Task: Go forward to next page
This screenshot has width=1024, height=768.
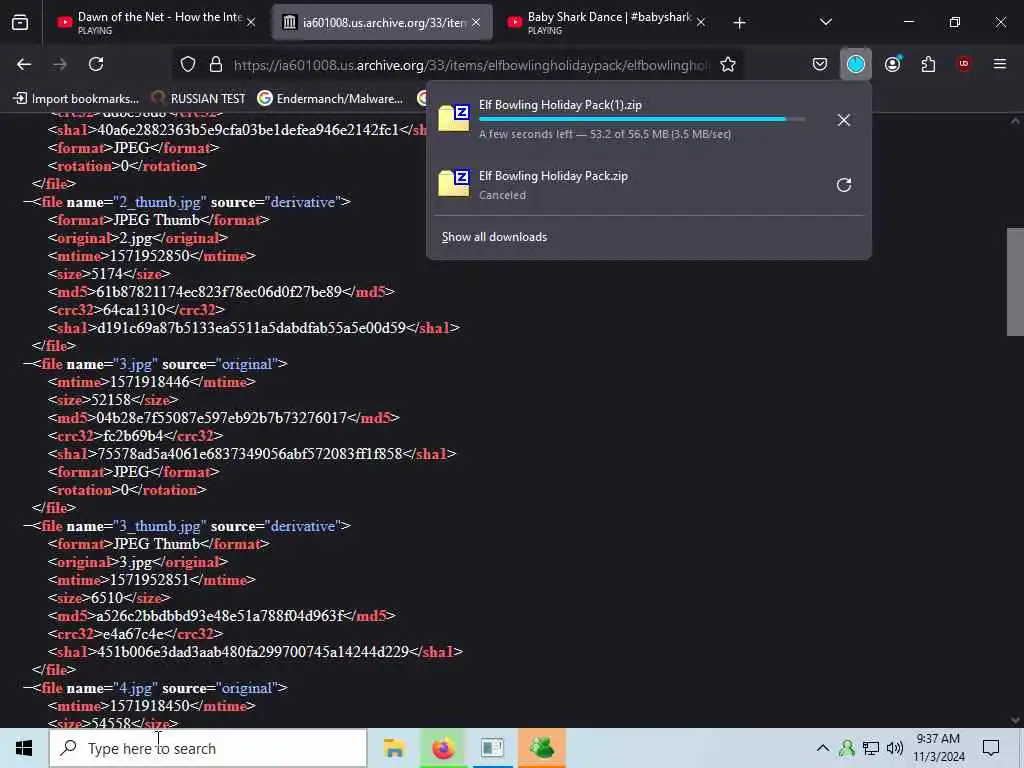Action: click(59, 64)
